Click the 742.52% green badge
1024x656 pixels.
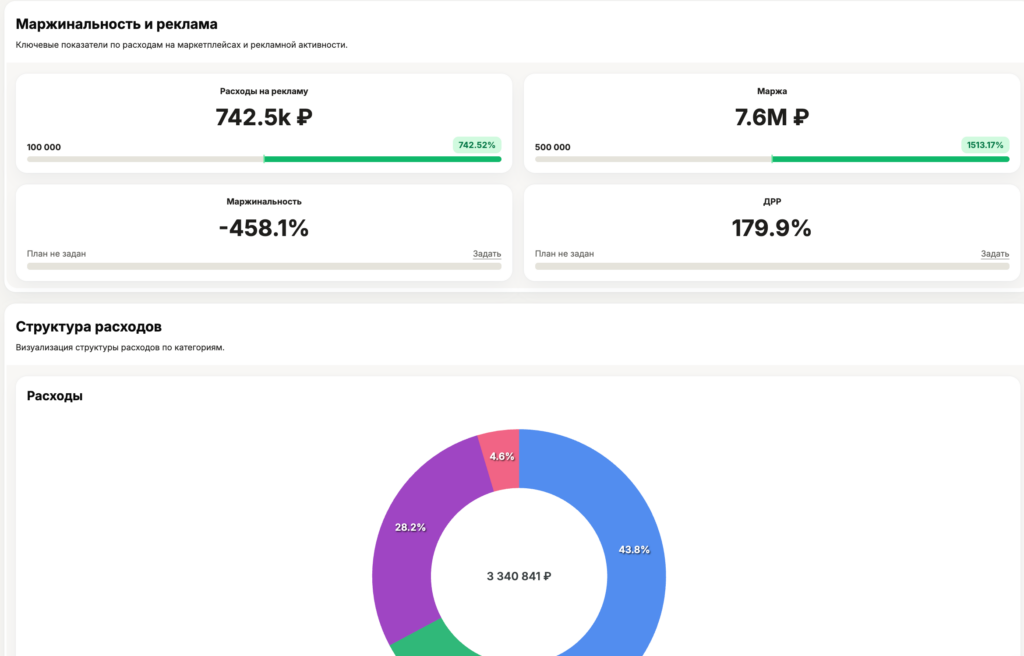477,145
